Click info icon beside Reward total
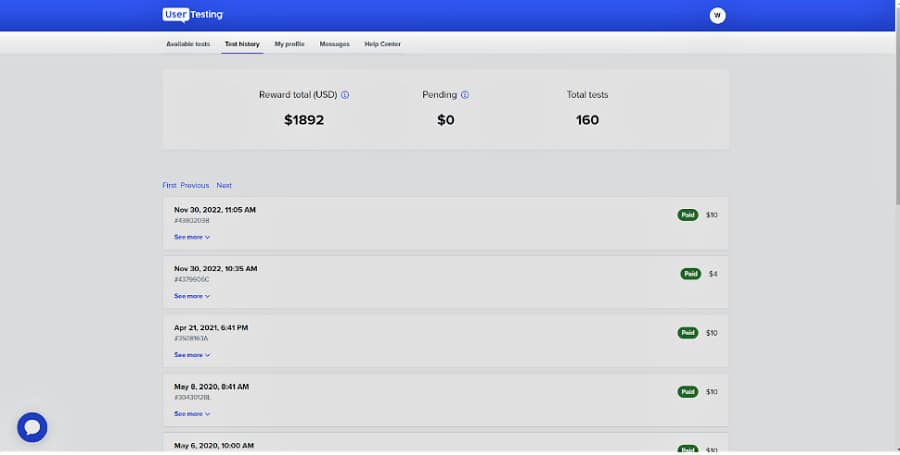900x455 pixels. tap(345, 95)
